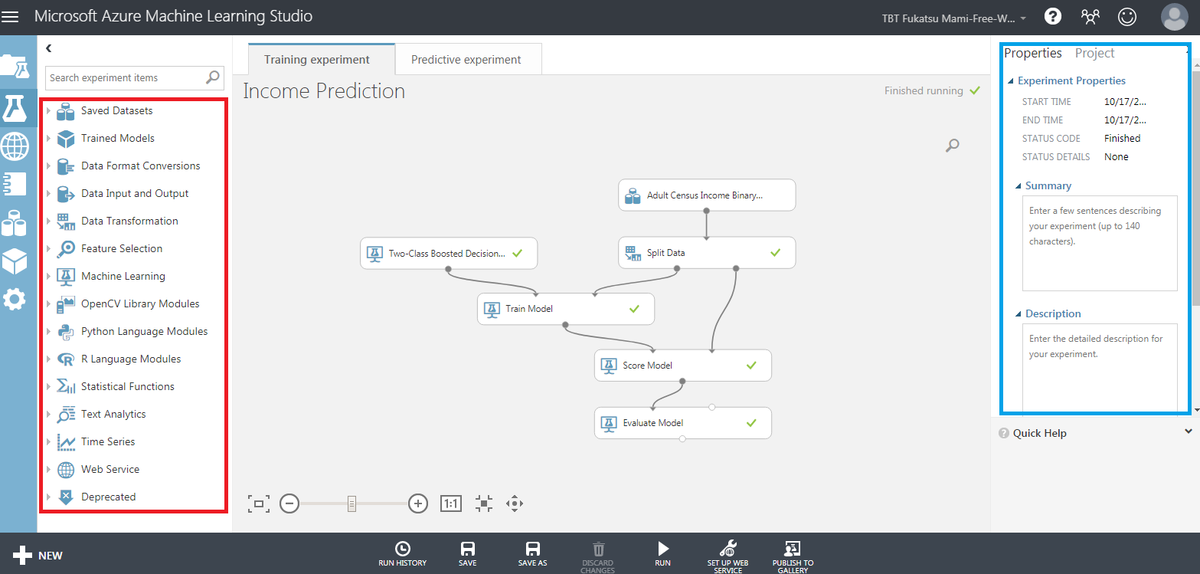
Task: Click the zoom slider handle
Action: [352, 504]
